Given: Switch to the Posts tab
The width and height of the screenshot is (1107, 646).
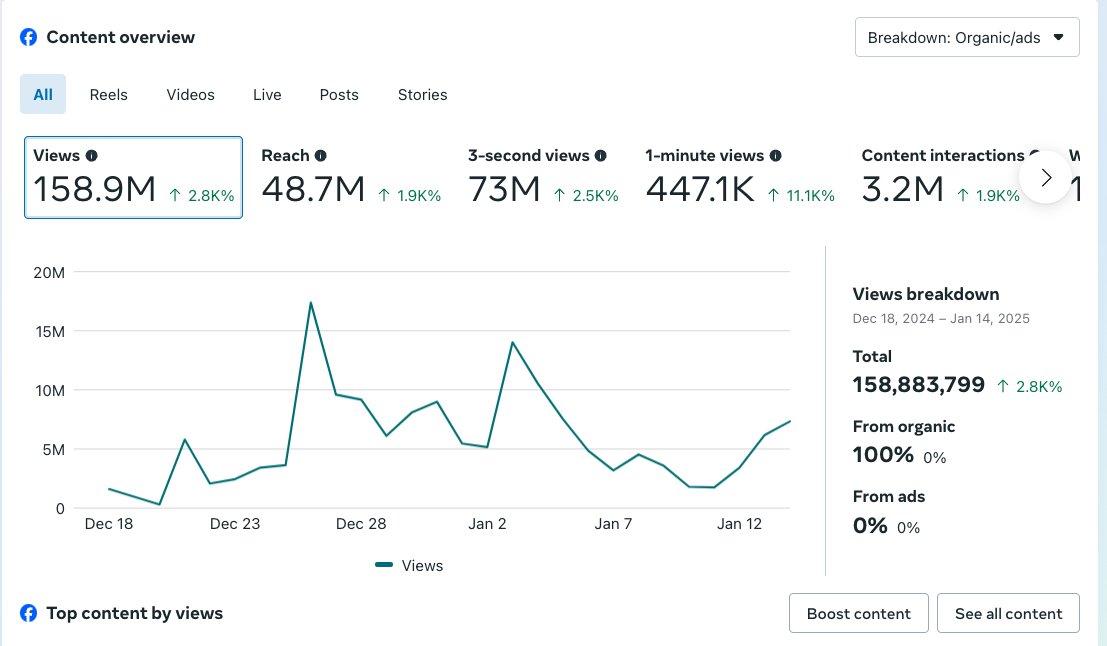Looking at the screenshot, I should pos(339,95).
